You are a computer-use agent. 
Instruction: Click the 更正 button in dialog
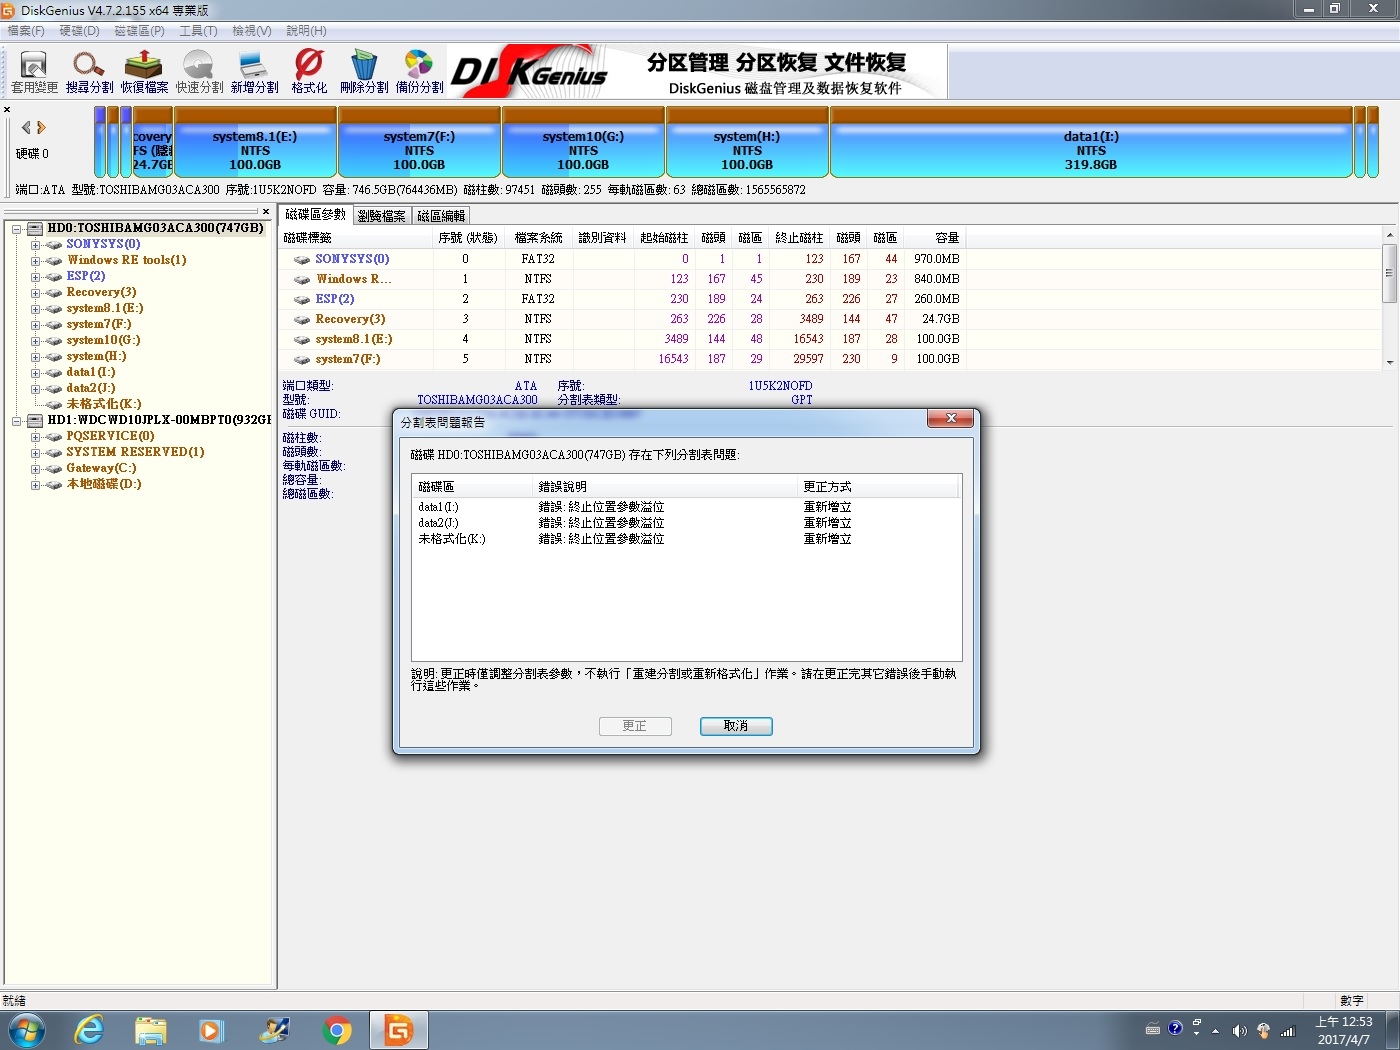(x=635, y=726)
